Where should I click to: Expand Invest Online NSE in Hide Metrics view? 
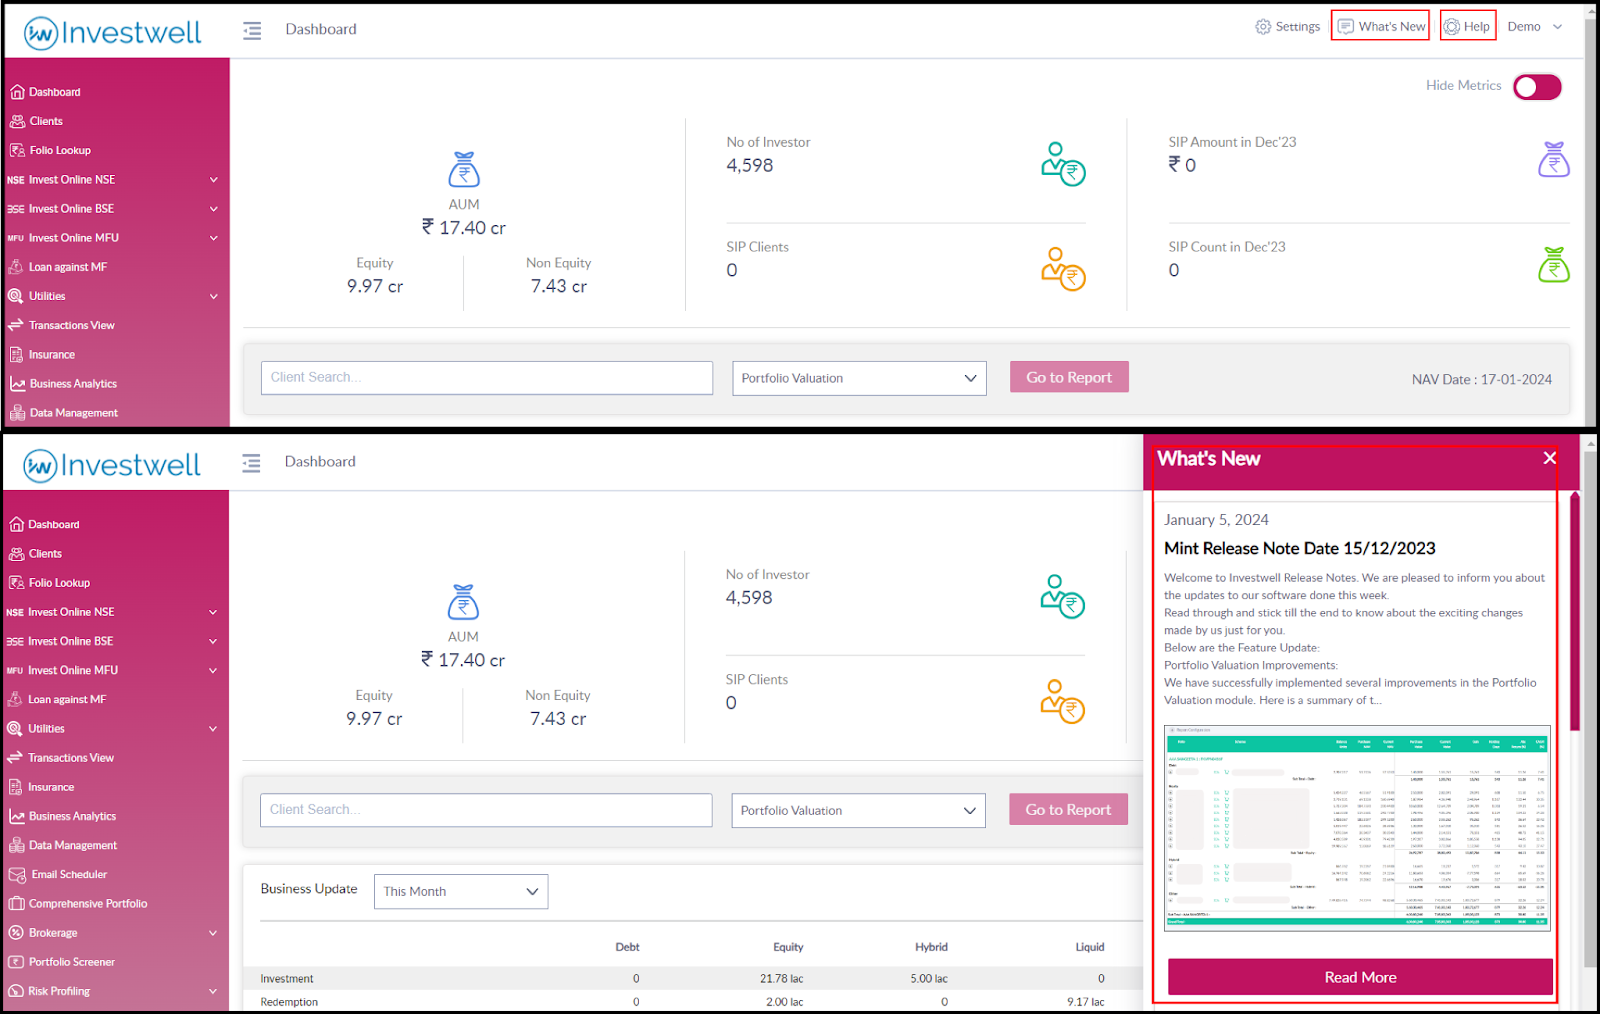click(x=114, y=180)
